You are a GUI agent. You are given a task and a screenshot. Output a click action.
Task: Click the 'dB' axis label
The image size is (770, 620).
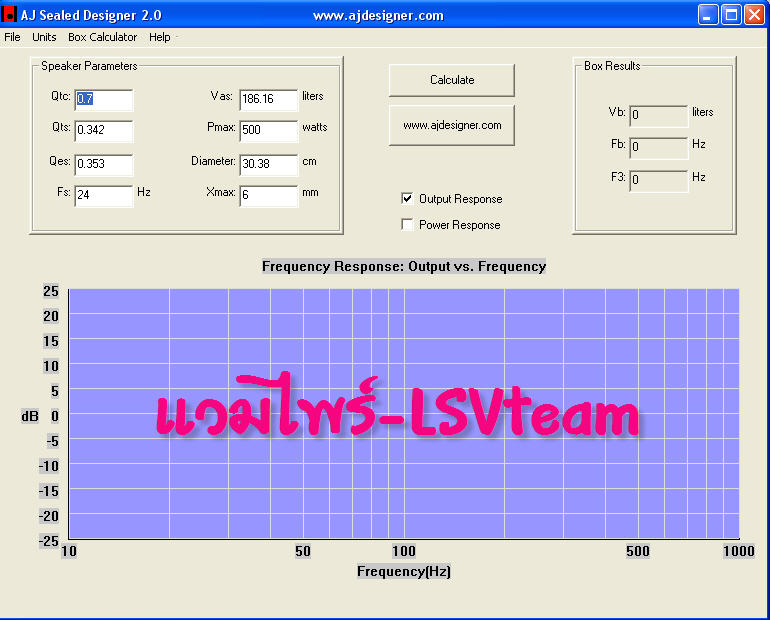(29, 416)
